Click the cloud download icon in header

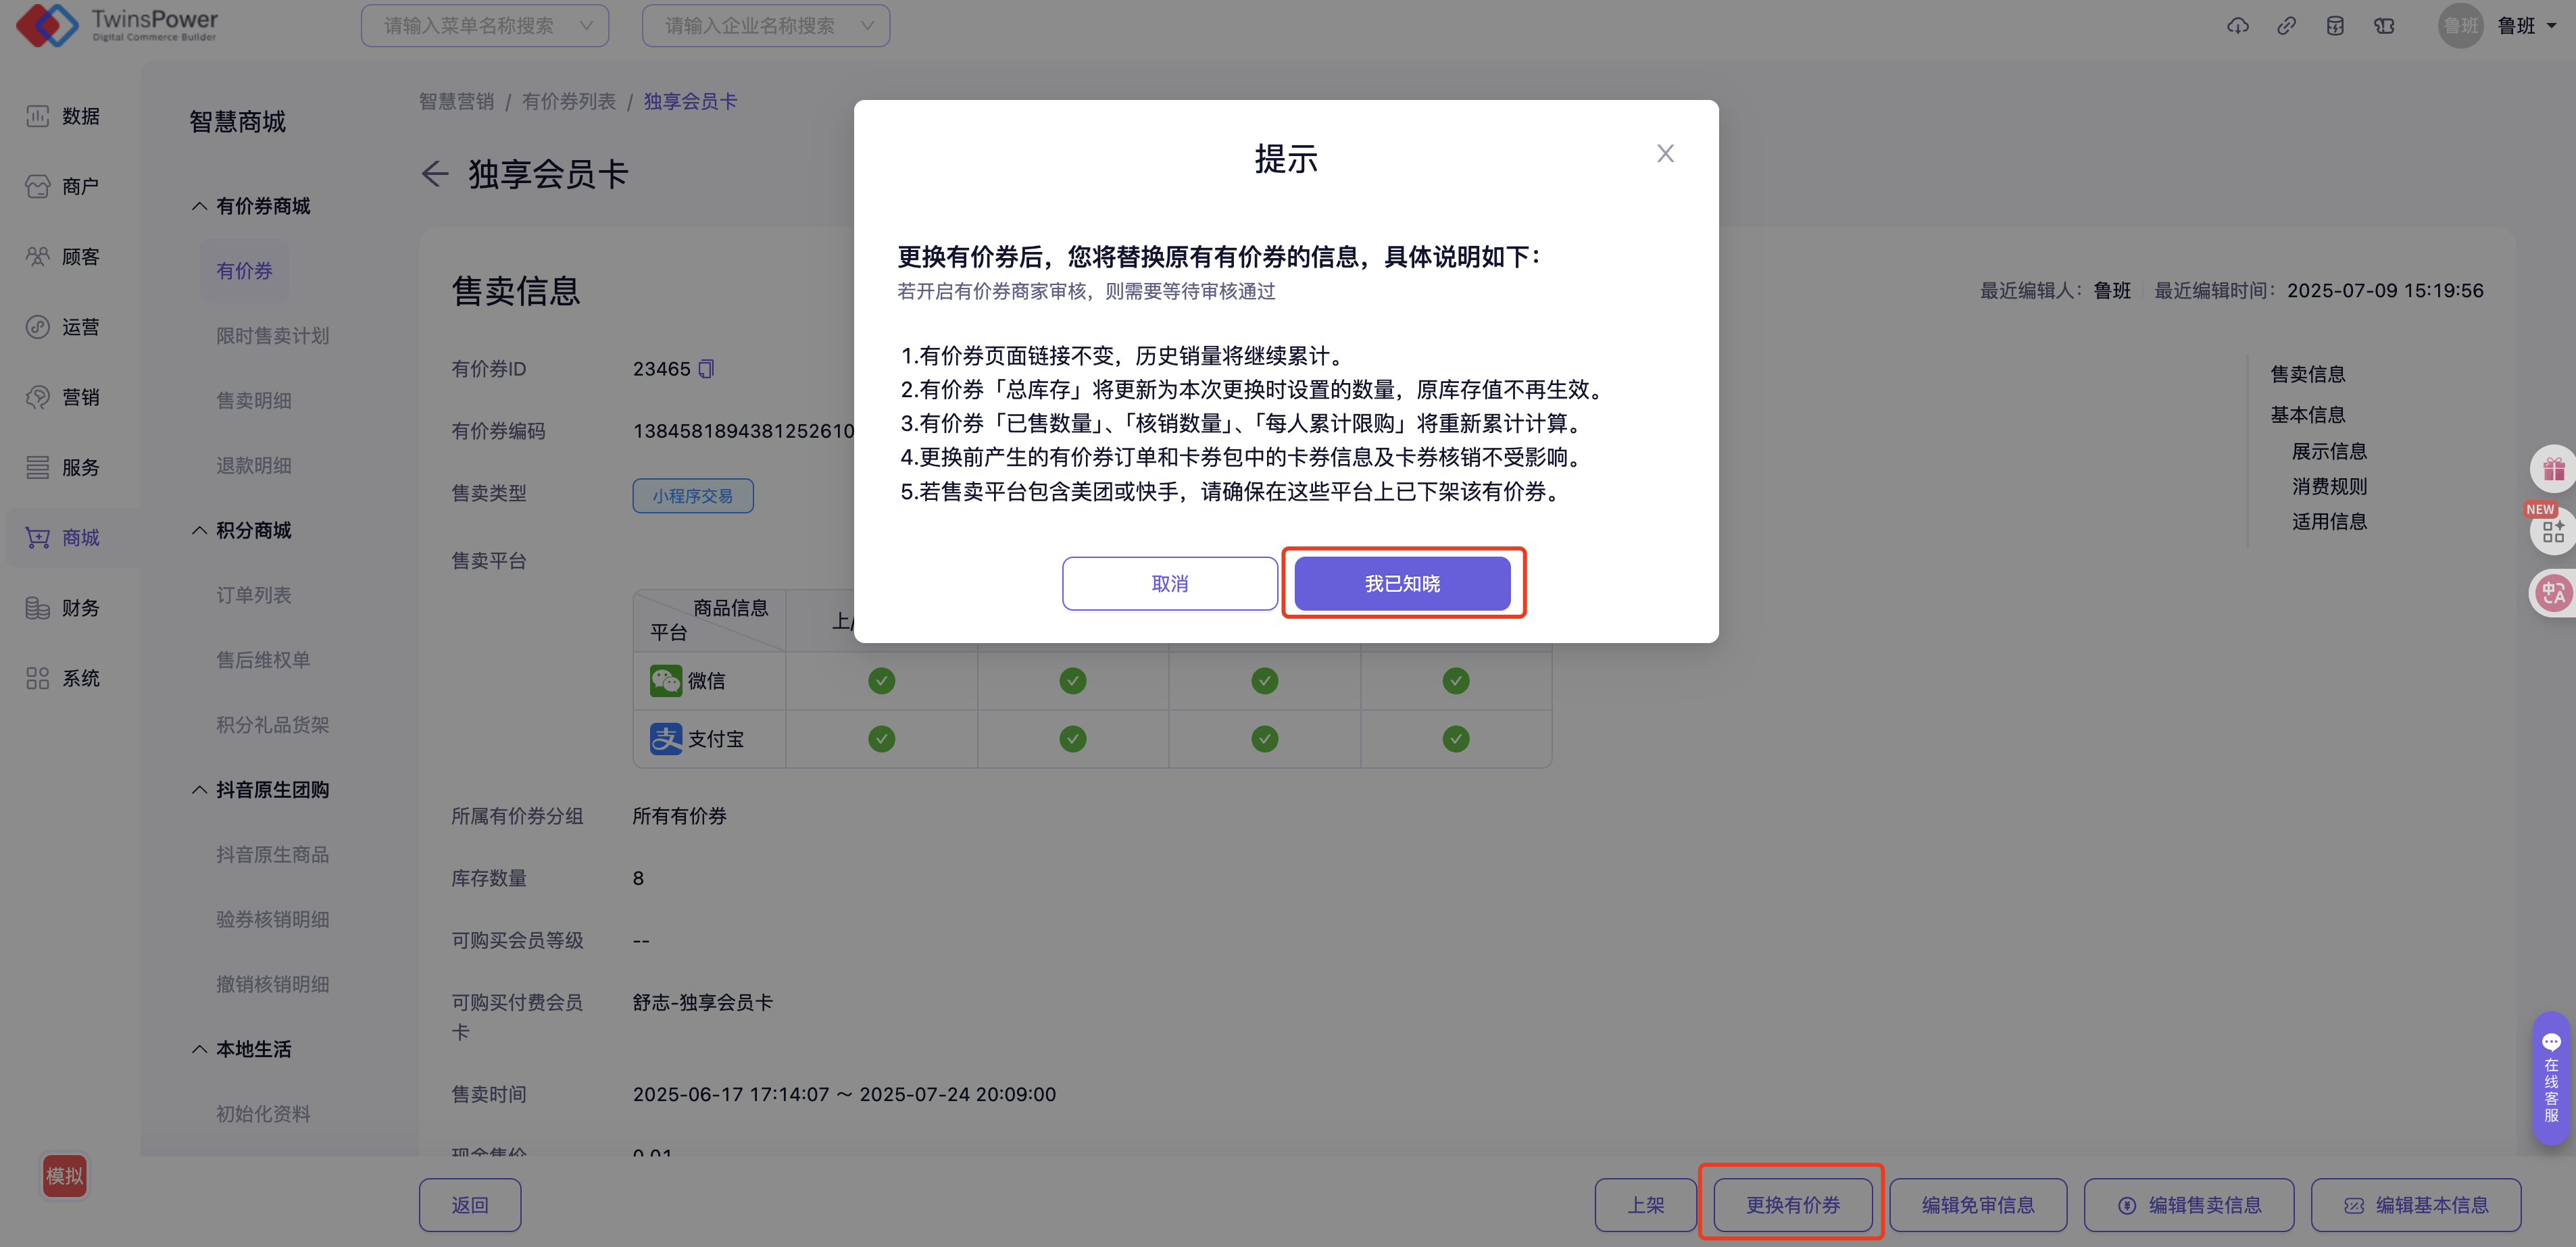click(2237, 26)
